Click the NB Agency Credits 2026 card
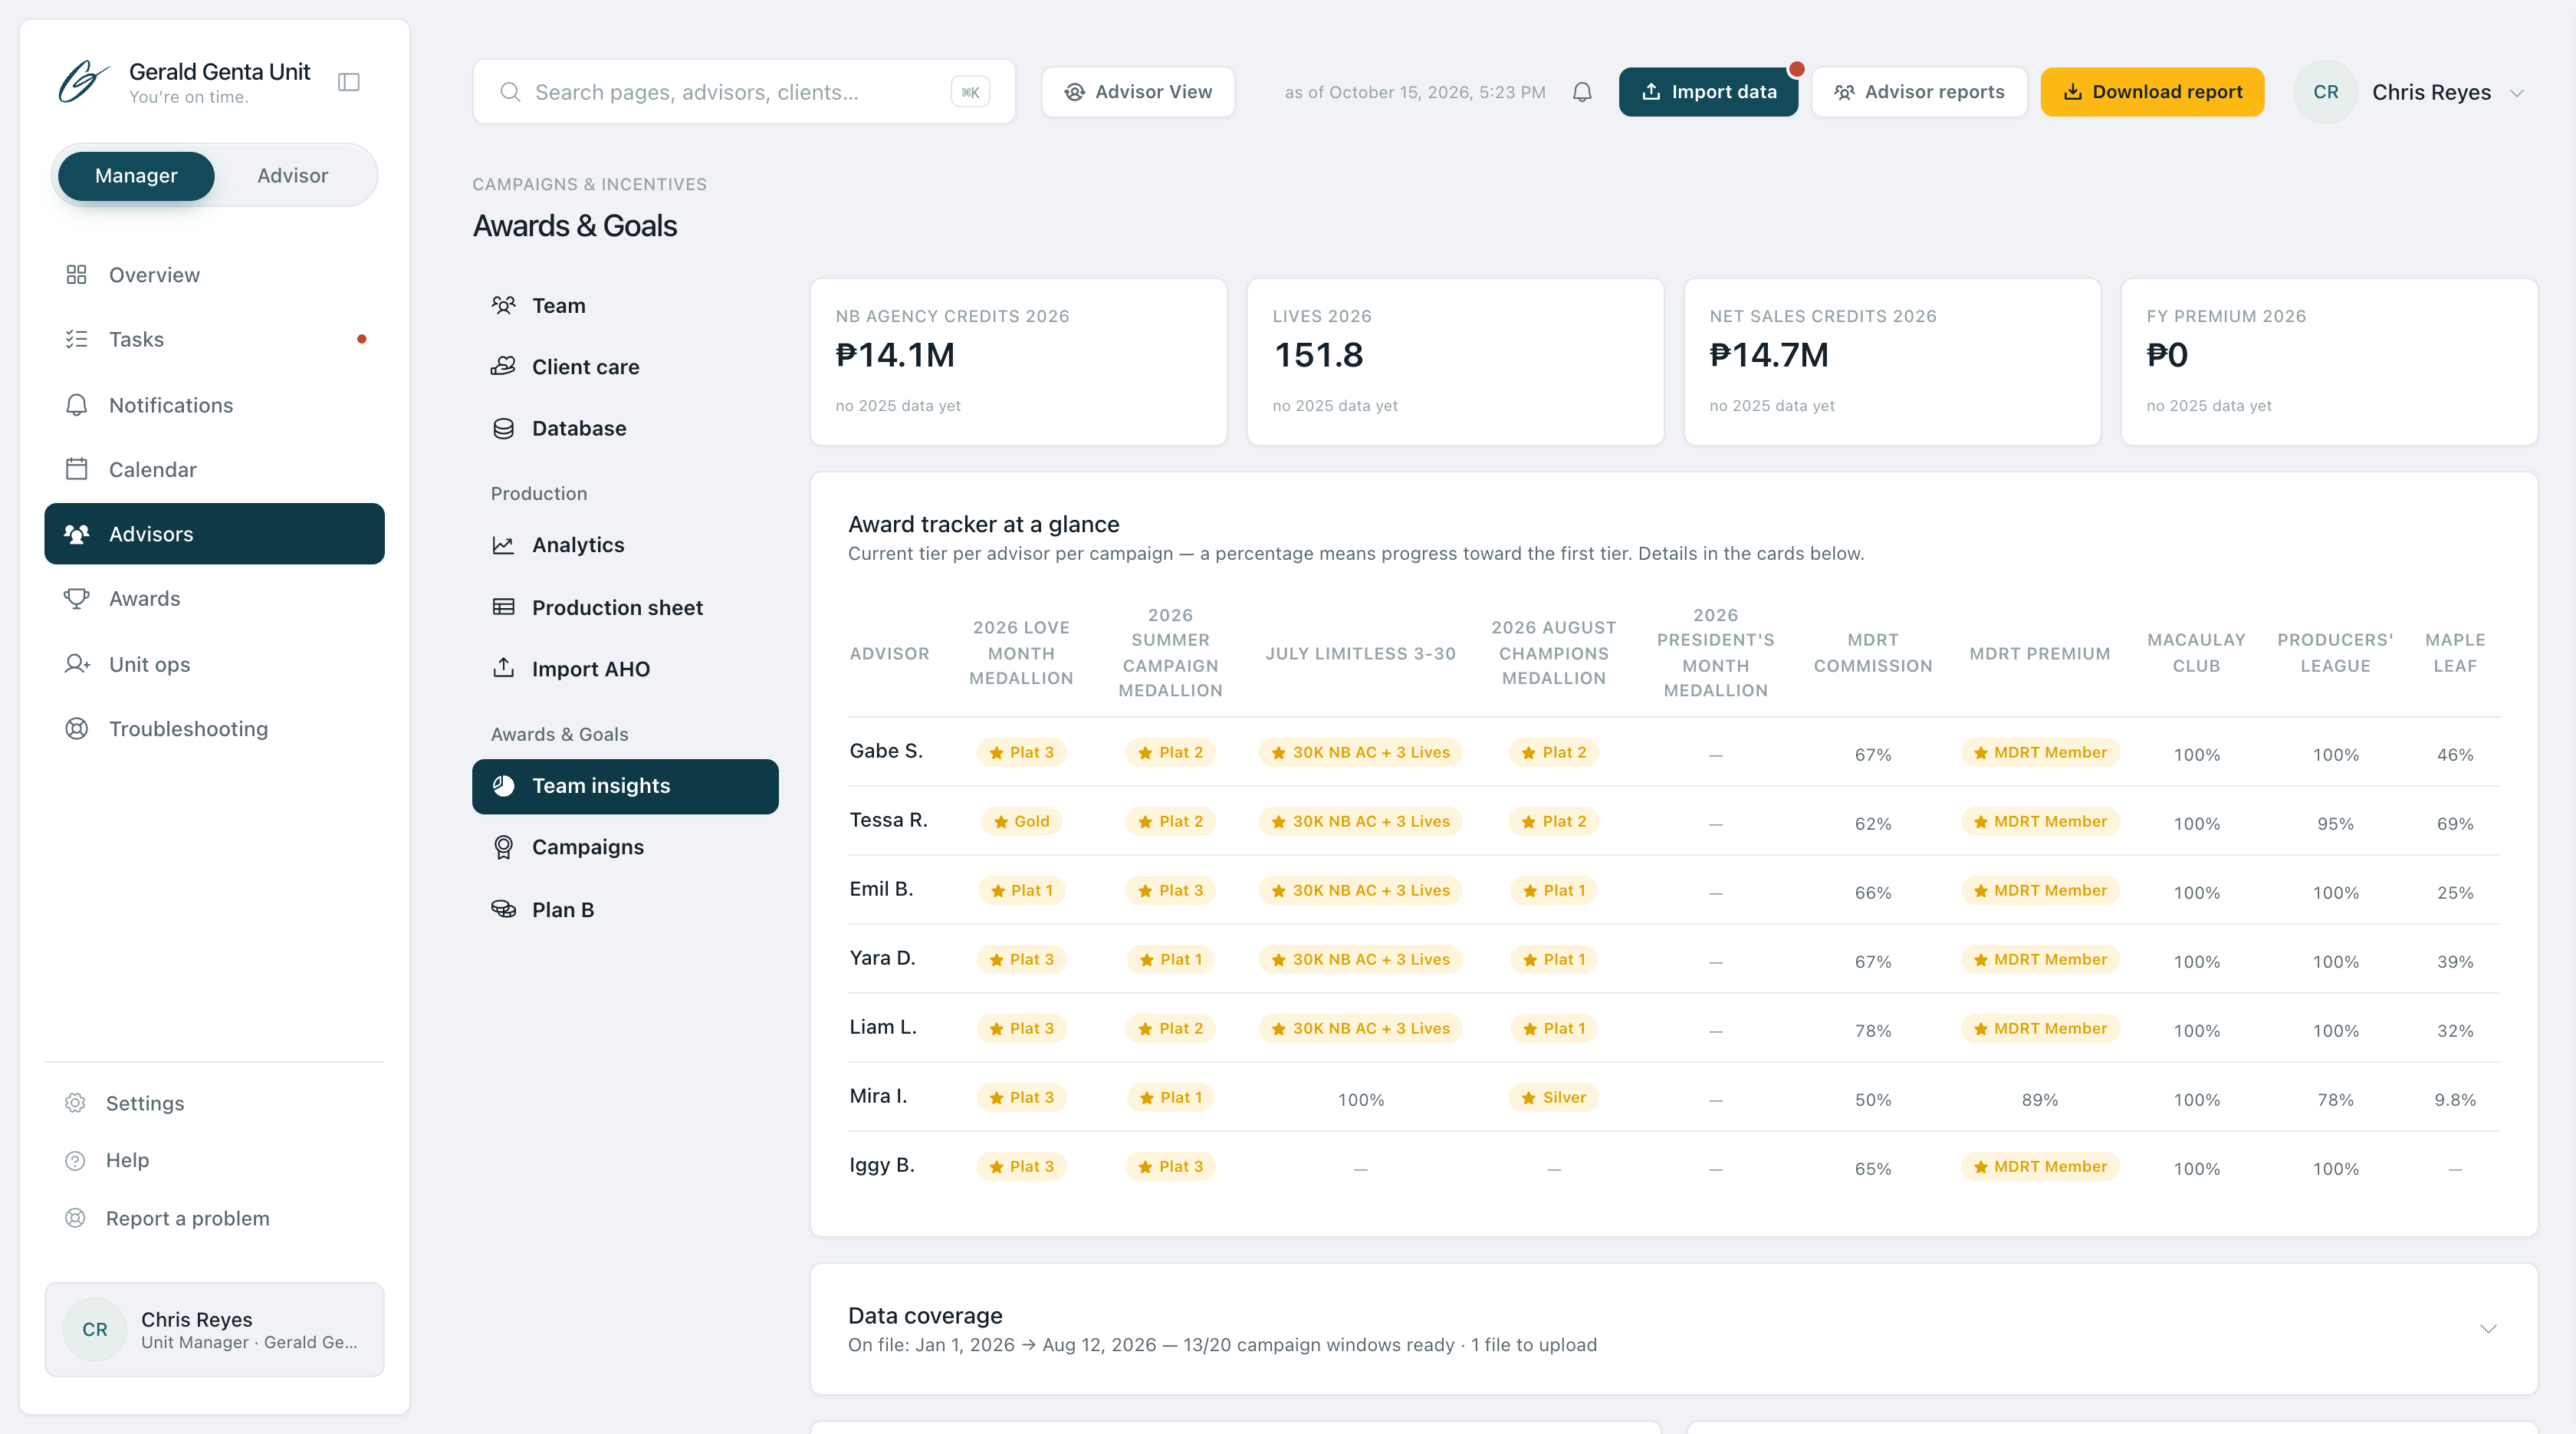Image resolution: width=2576 pixels, height=1434 pixels. [1018, 362]
